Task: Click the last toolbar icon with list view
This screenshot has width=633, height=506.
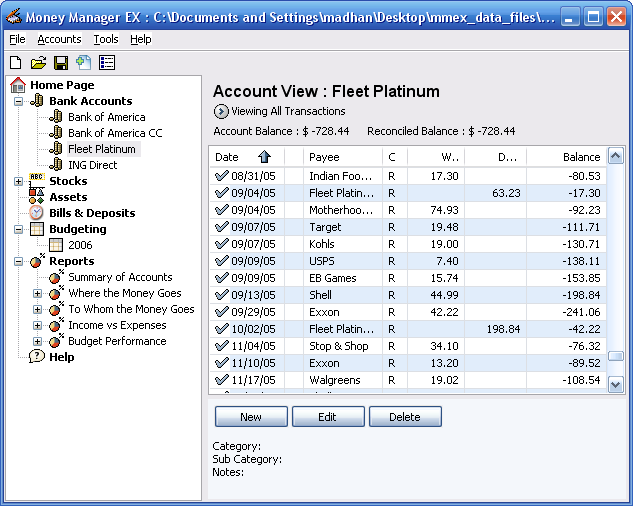Action: tap(107, 63)
